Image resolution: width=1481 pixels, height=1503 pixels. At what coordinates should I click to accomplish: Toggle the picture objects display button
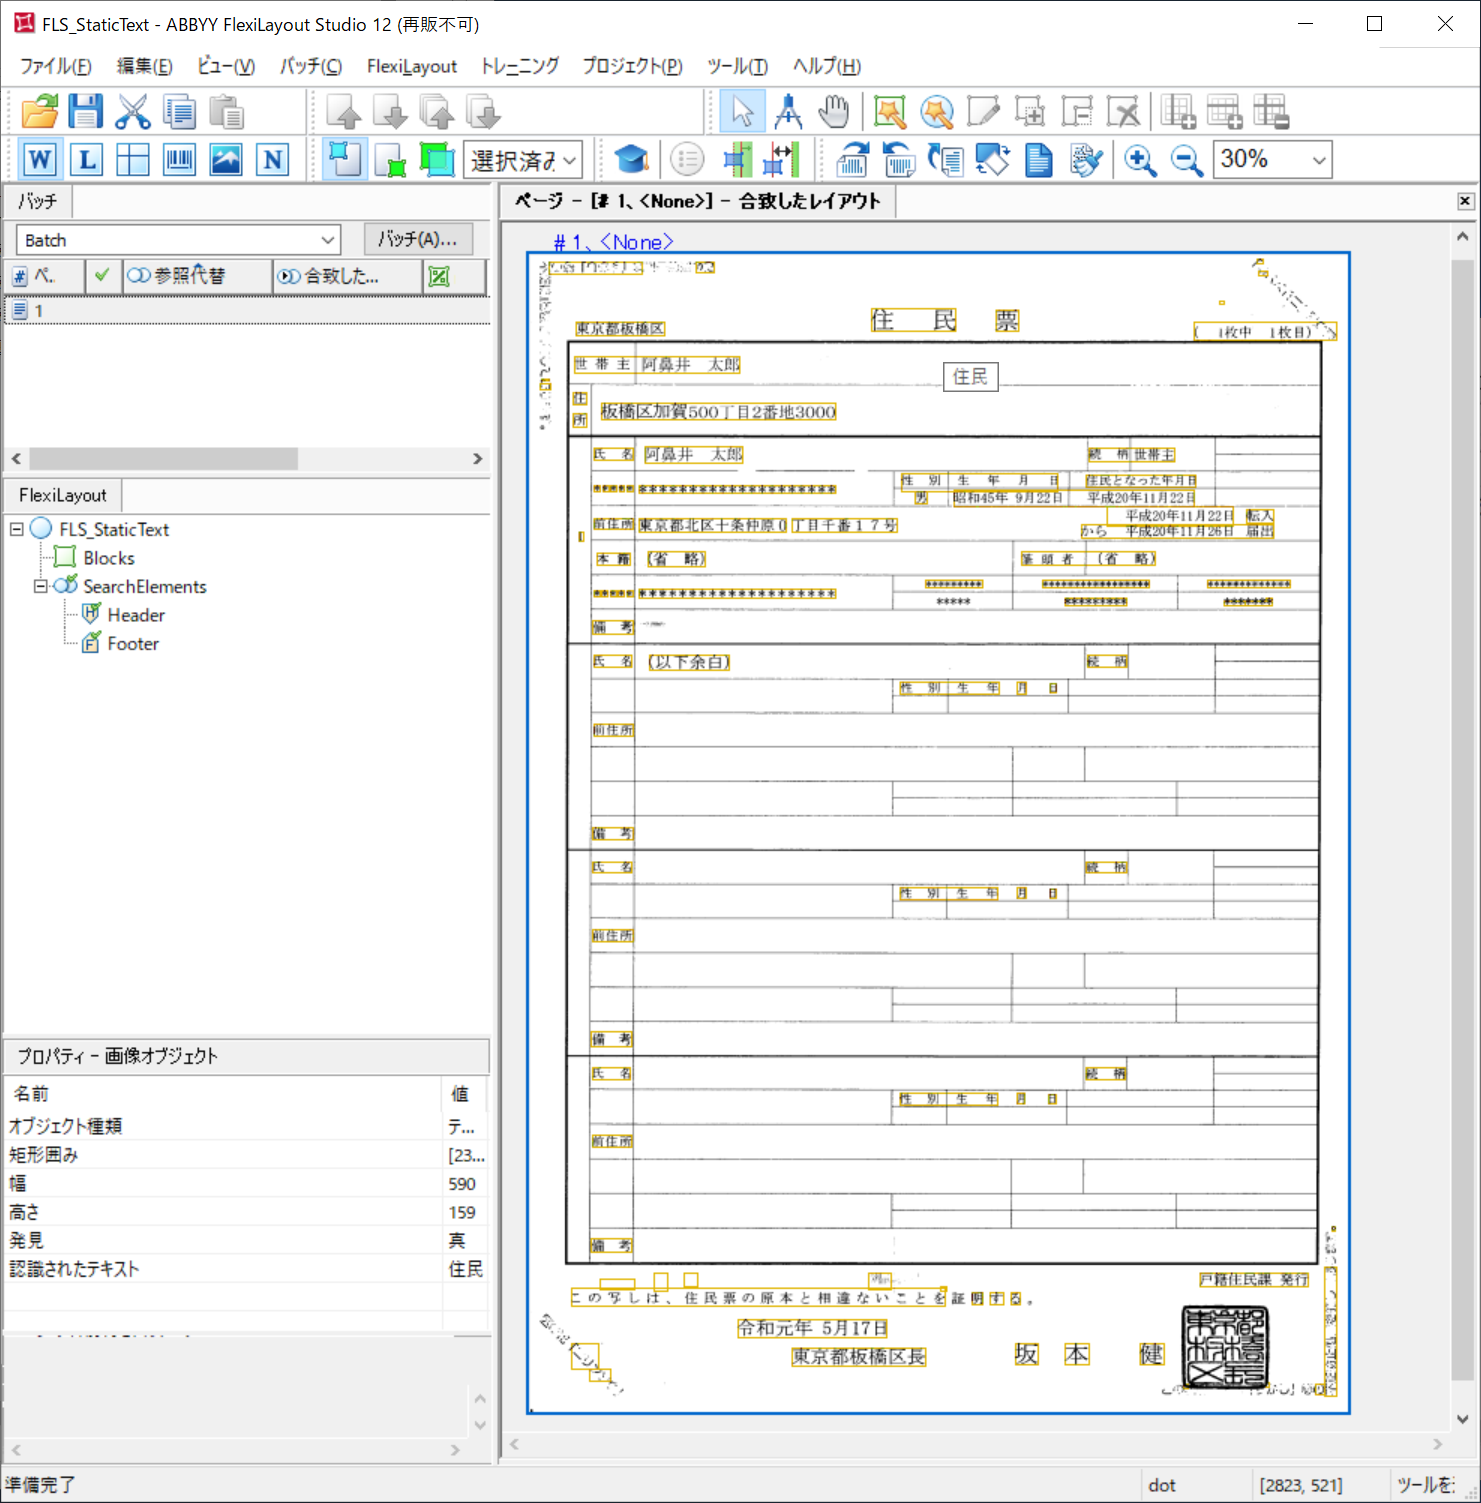[226, 159]
